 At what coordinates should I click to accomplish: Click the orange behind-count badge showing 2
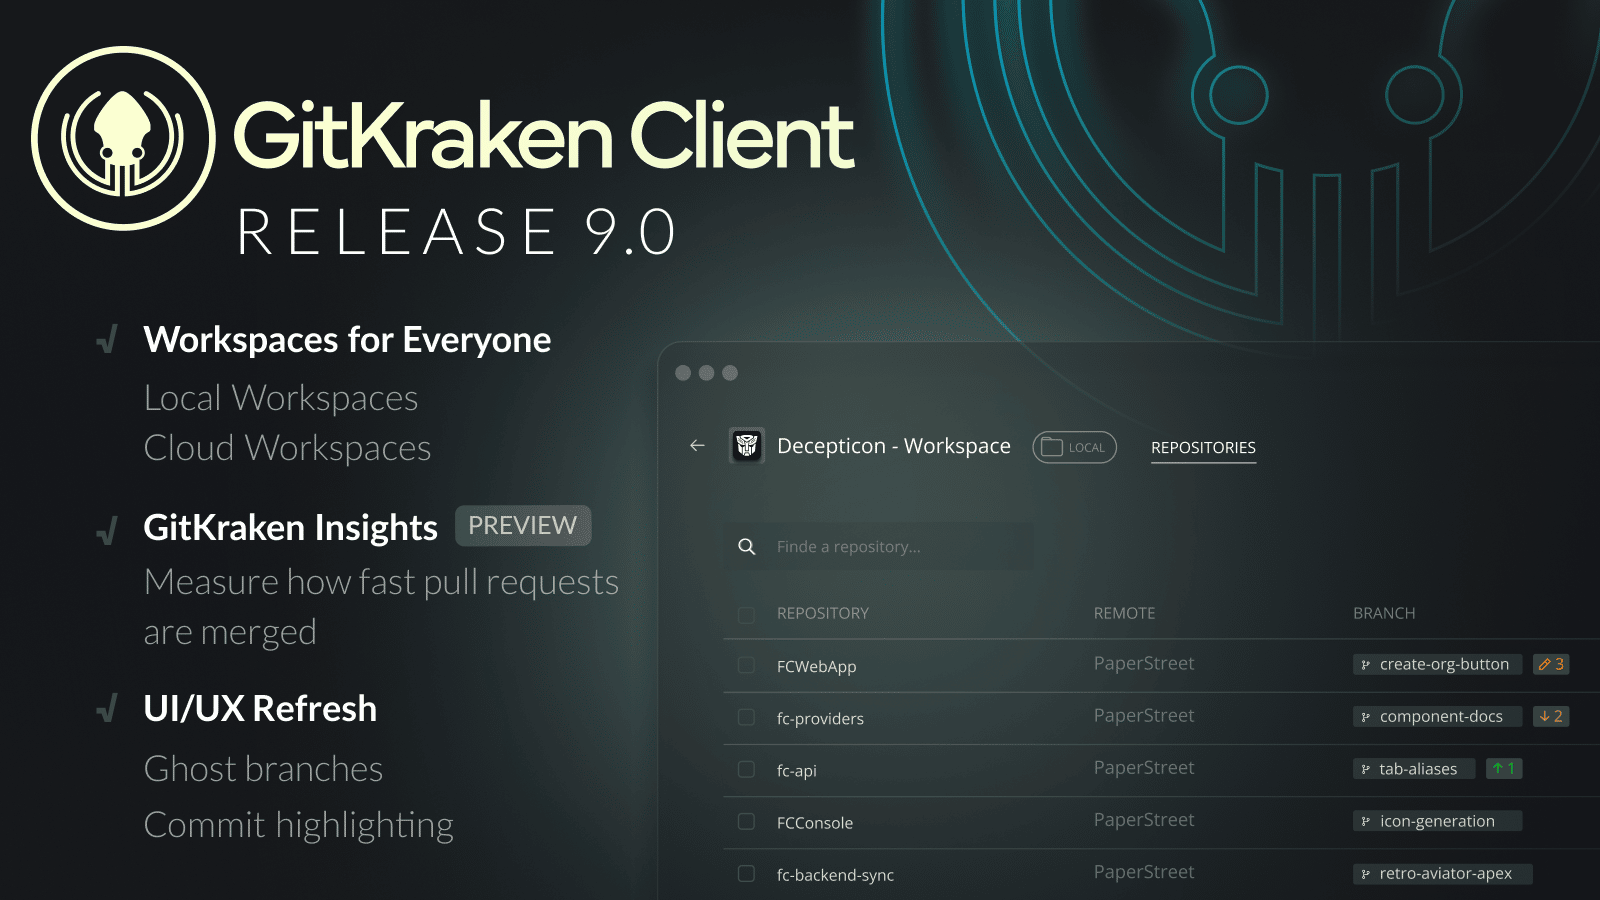pos(1551,716)
